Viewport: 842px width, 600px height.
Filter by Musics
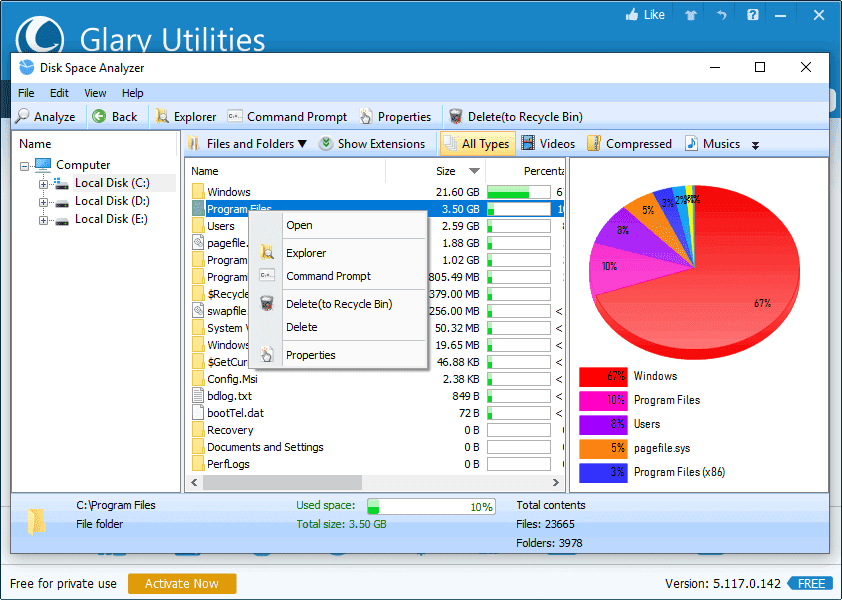[713, 144]
